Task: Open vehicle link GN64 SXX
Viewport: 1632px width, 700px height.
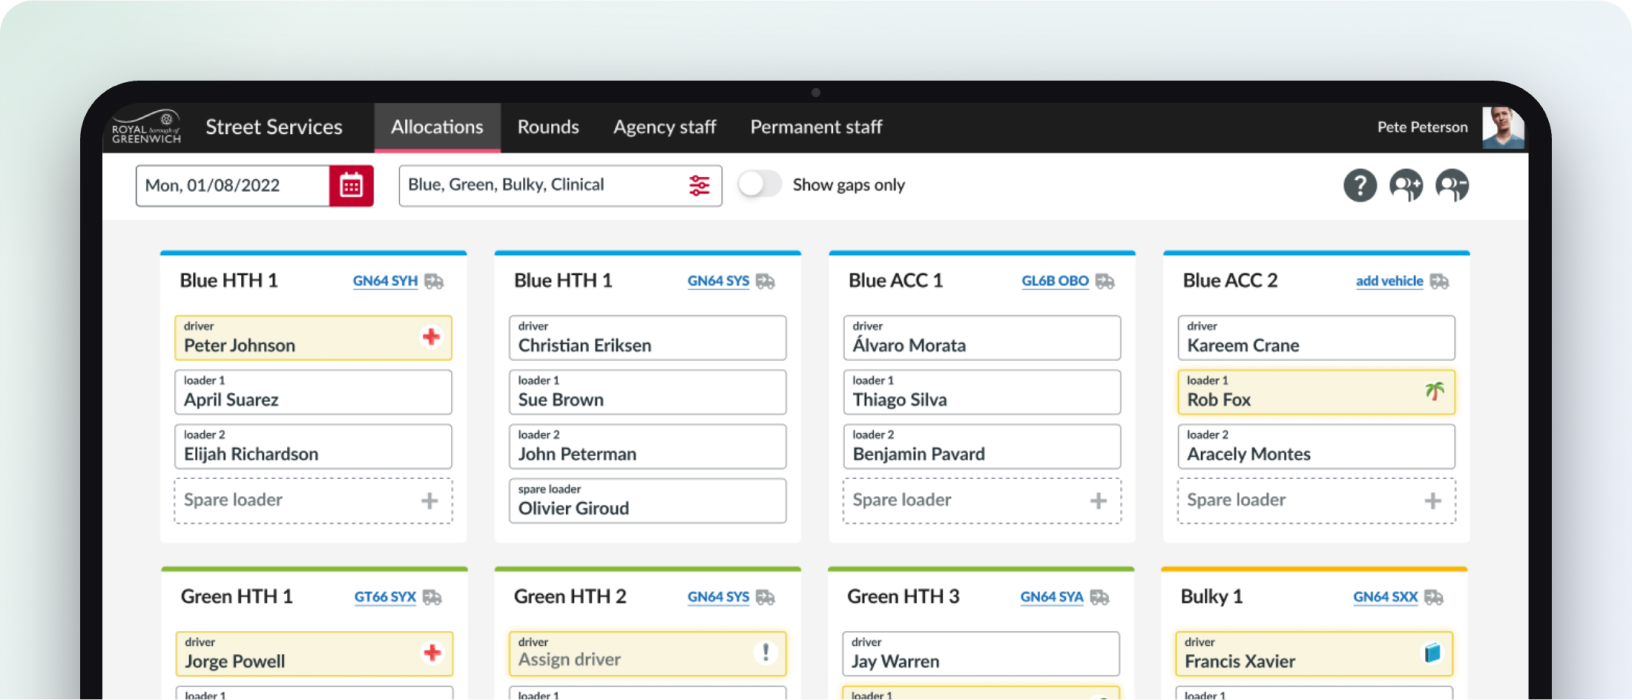Action: pos(1385,597)
